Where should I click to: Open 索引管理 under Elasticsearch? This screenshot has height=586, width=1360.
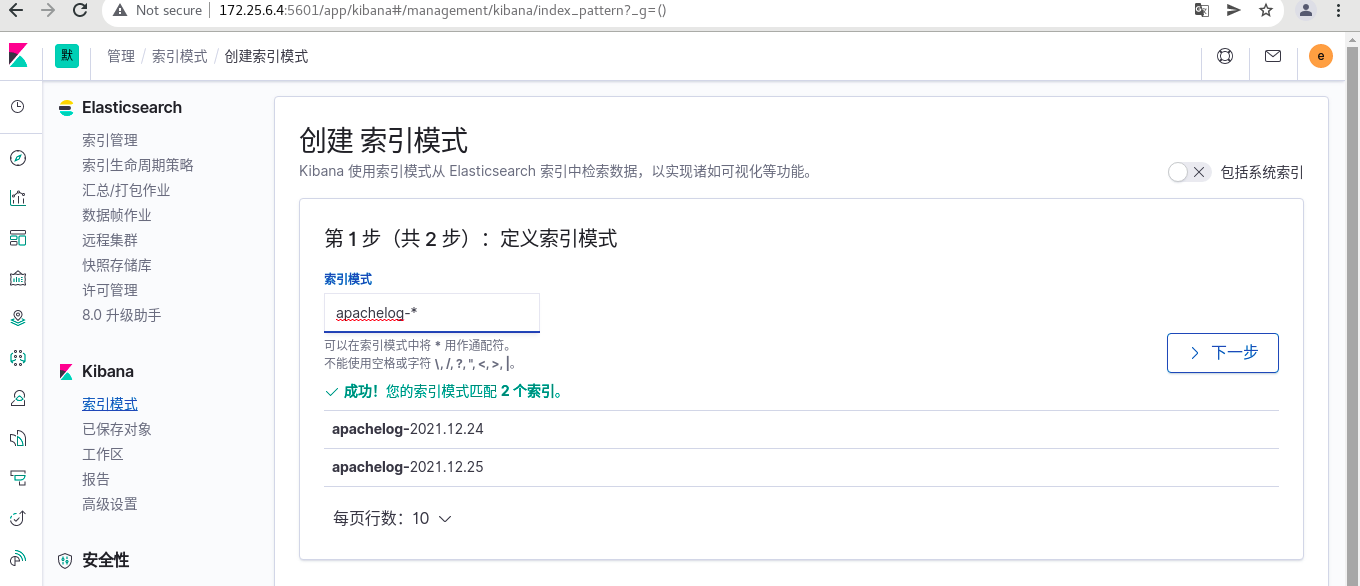[x=110, y=140]
